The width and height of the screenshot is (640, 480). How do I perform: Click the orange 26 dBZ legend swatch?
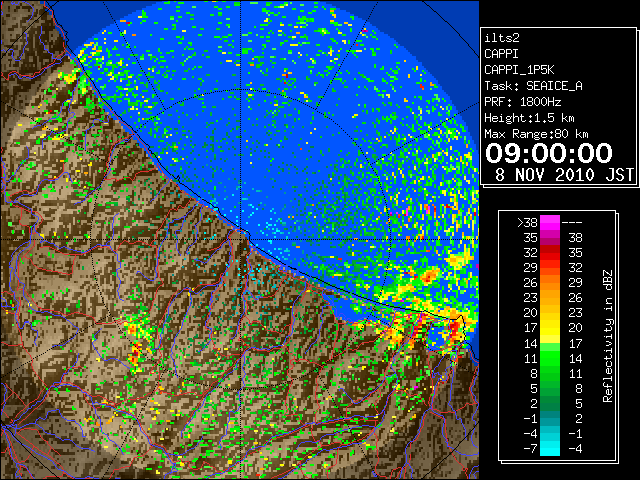coord(550,282)
